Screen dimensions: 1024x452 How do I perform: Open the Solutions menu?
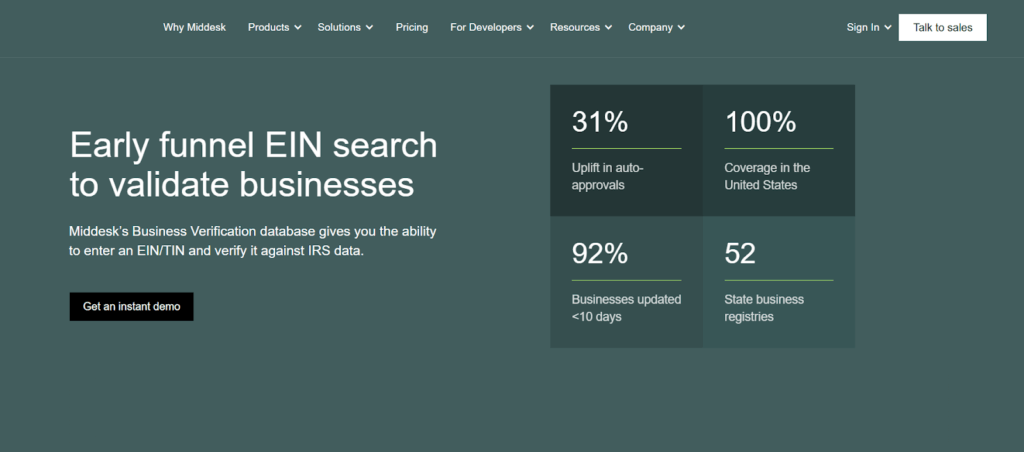tap(339, 27)
